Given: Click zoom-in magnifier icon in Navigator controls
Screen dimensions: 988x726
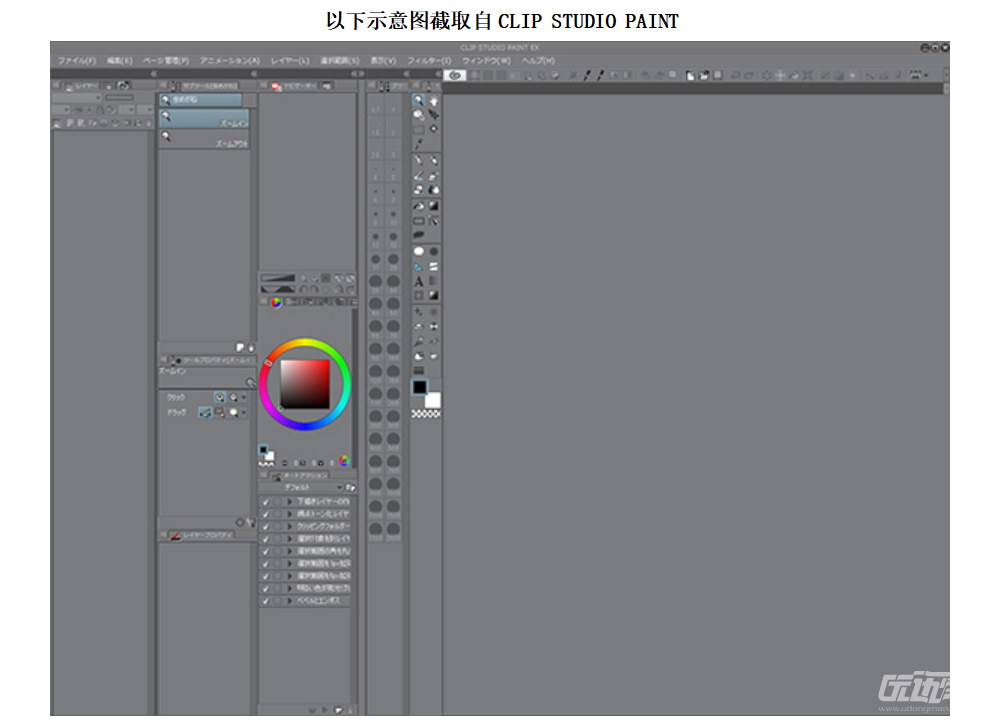Looking at the screenshot, I should click(x=314, y=278).
